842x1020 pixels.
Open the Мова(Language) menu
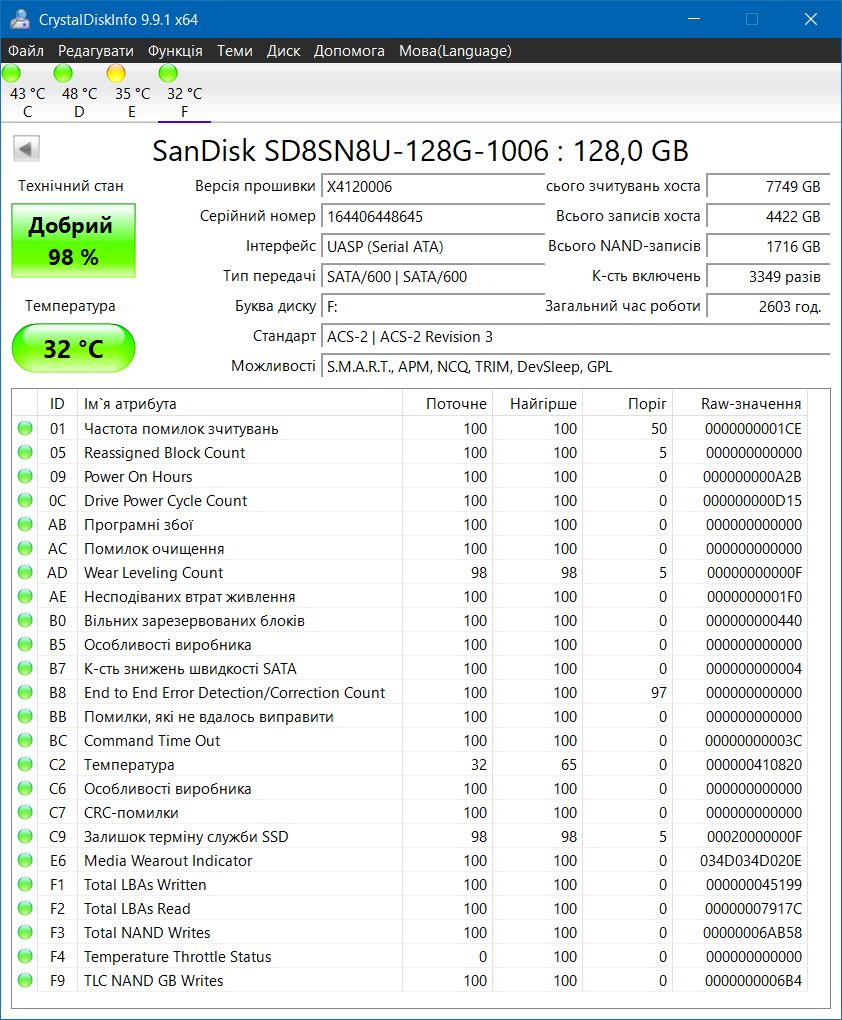[x=455, y=51]
